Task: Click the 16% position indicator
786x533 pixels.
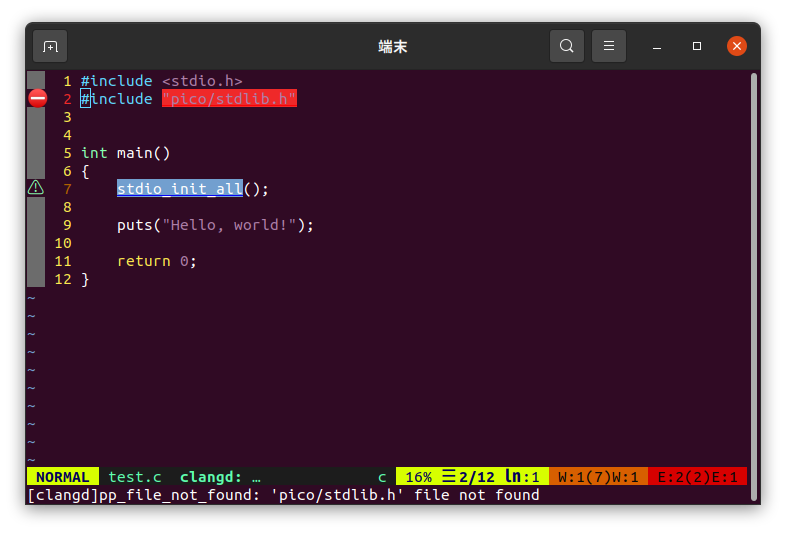Action: pos(419,477)
